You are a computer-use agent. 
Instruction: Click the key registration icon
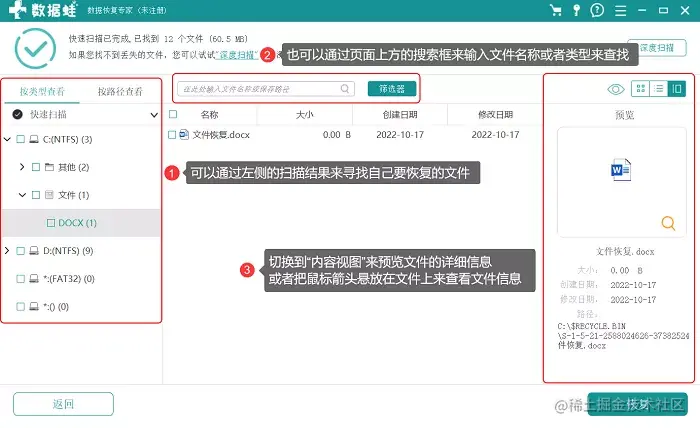(576, 10)
